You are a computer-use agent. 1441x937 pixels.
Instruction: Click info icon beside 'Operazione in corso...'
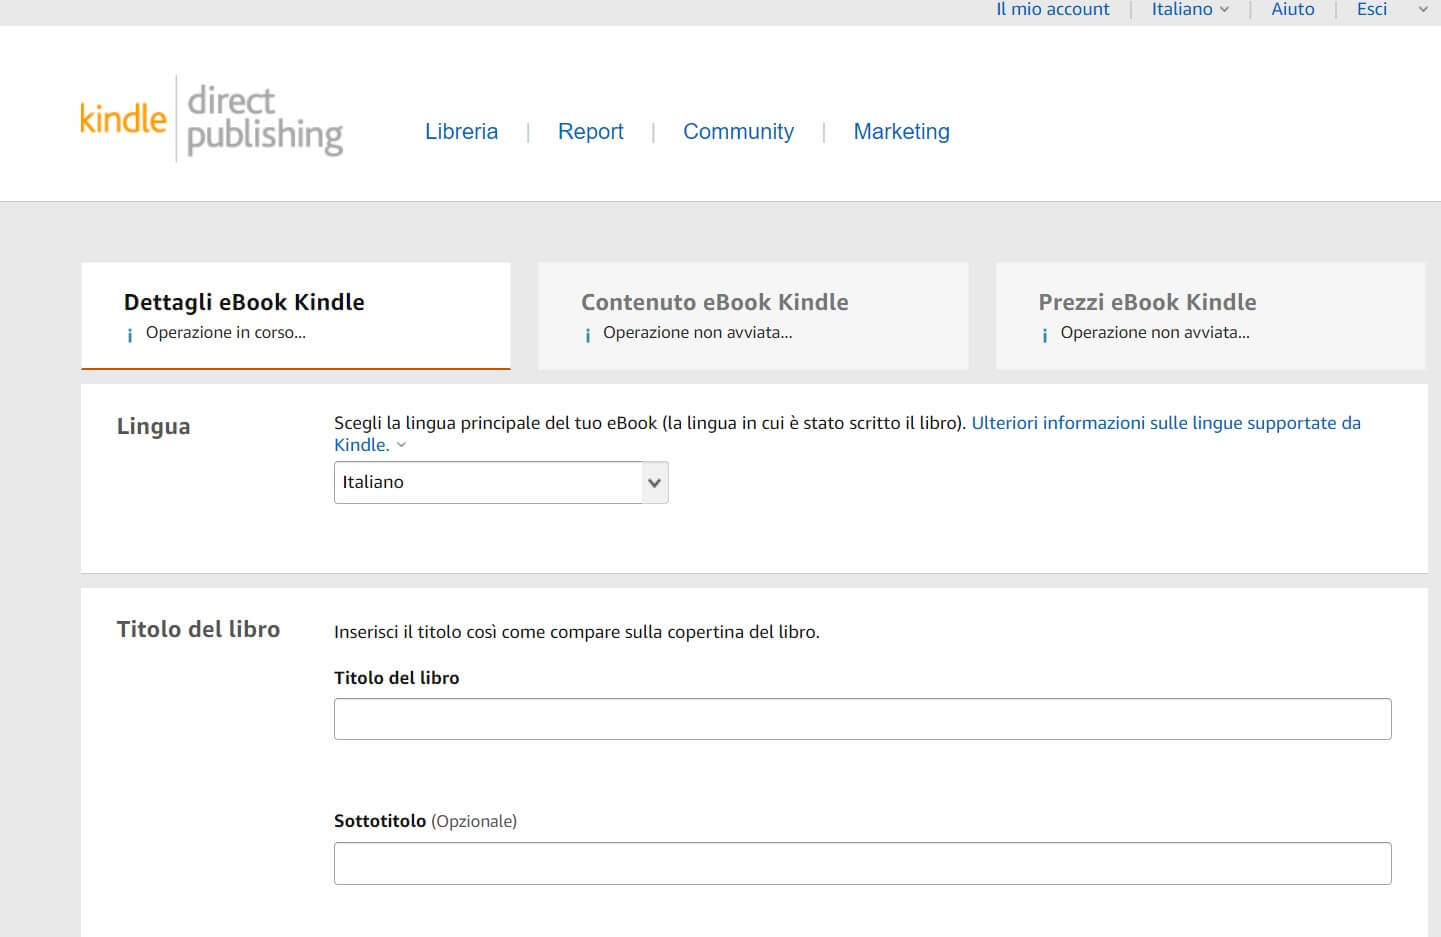[130, 335]
